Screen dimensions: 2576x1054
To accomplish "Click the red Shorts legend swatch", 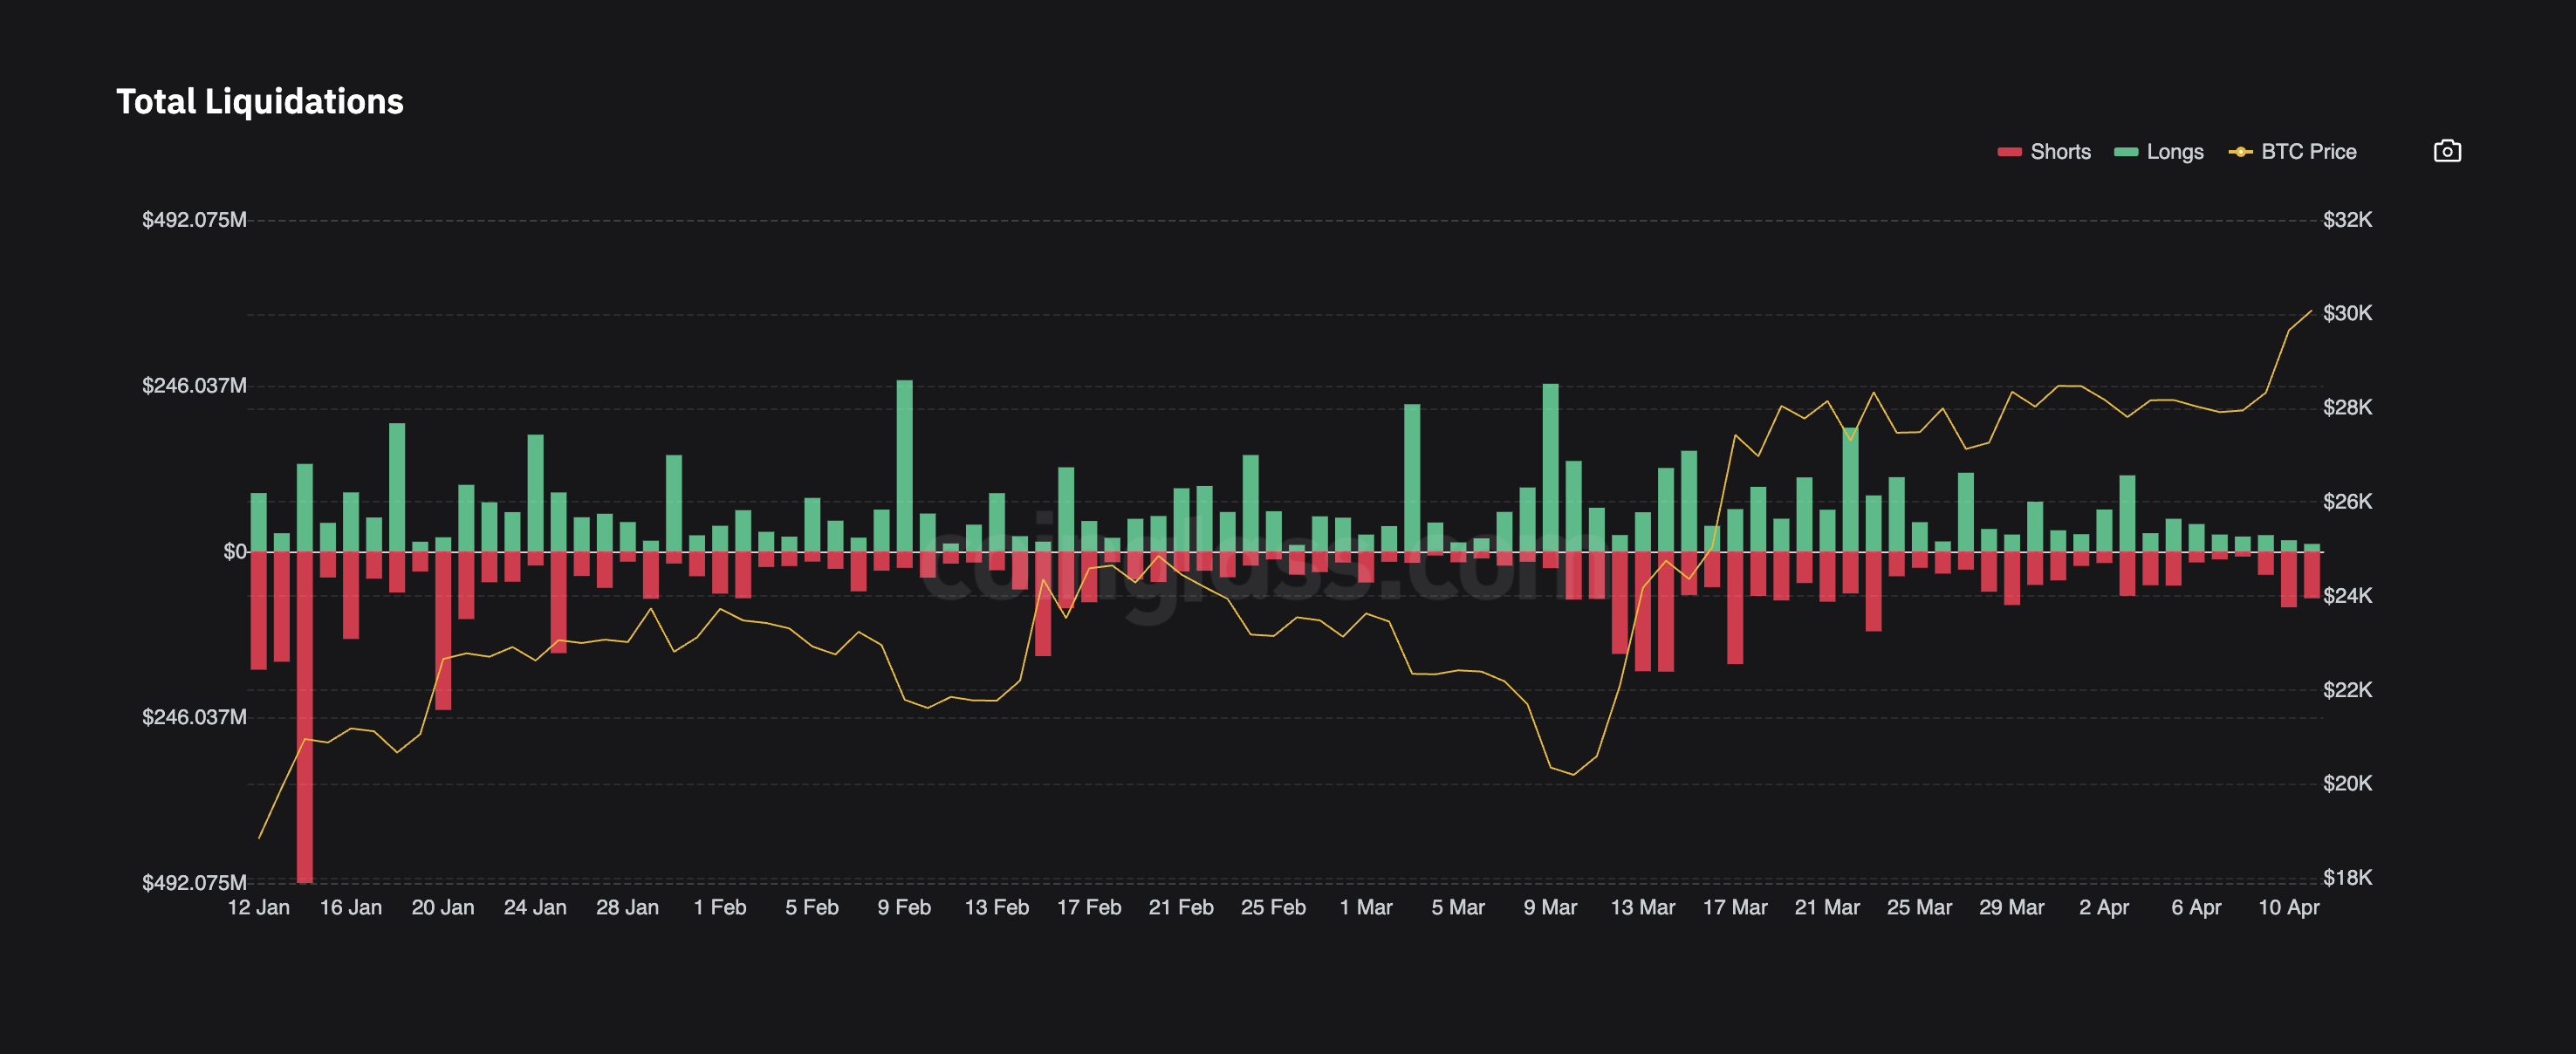I will tap(2009, 152).
